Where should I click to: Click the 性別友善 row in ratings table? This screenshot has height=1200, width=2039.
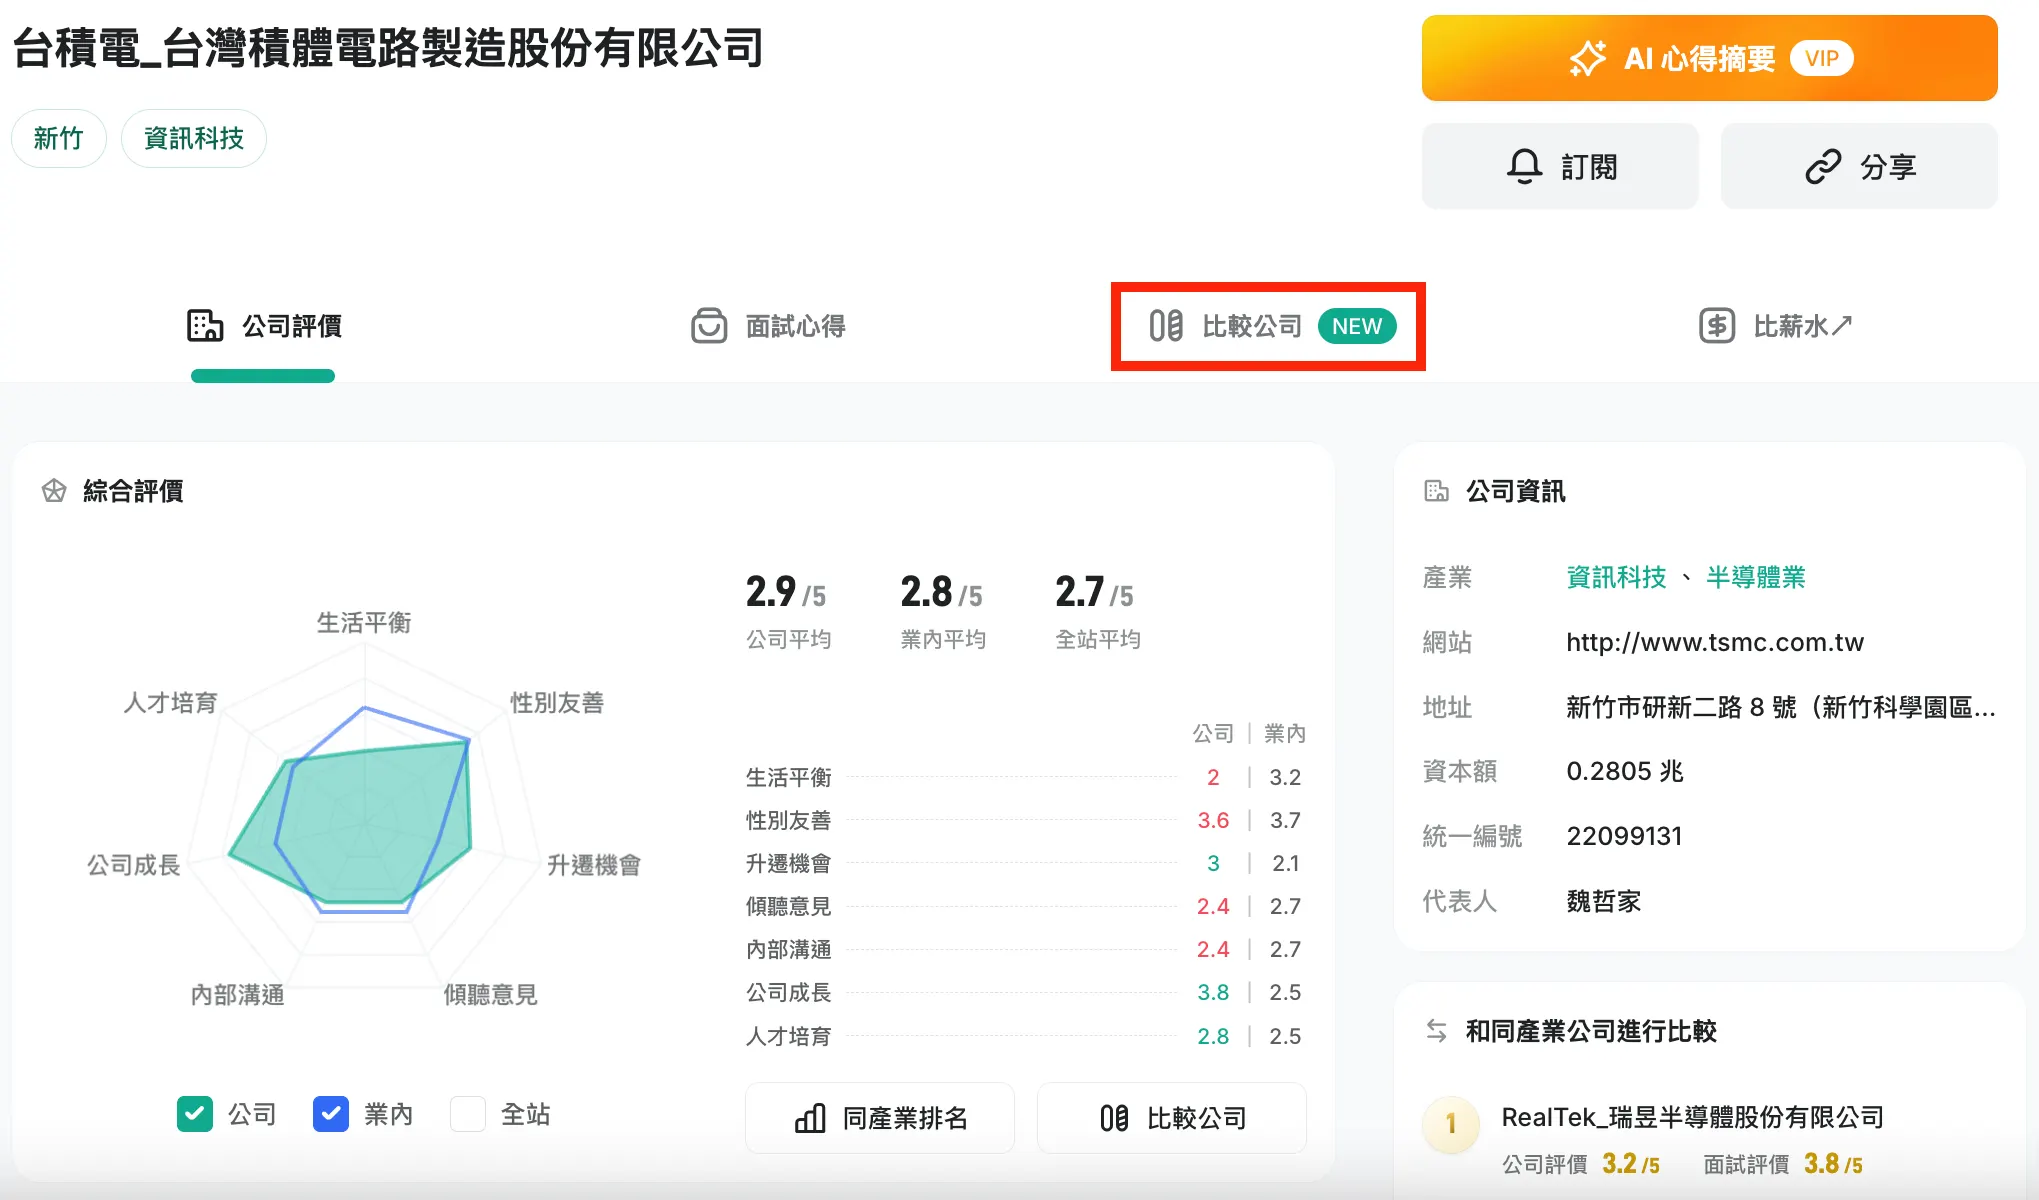(1025, 820)
